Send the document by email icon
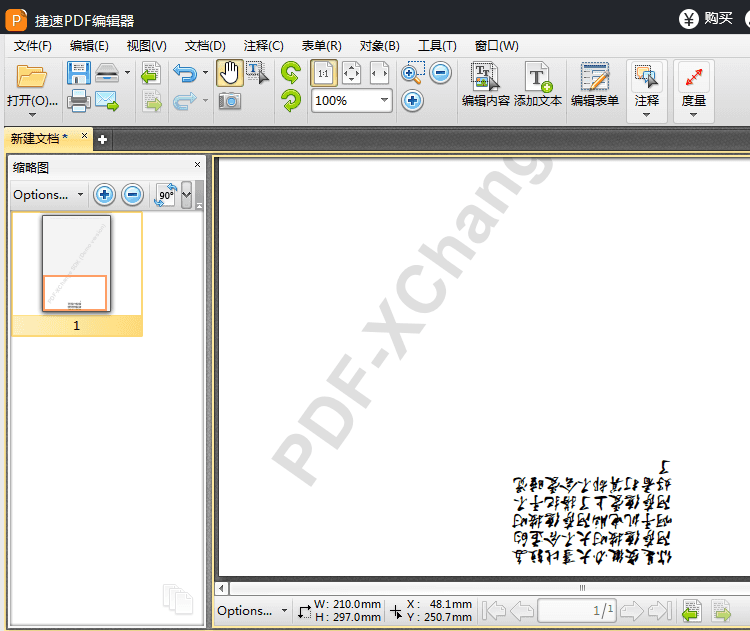Viewport: 750px width, 631px height. (107, 101)
